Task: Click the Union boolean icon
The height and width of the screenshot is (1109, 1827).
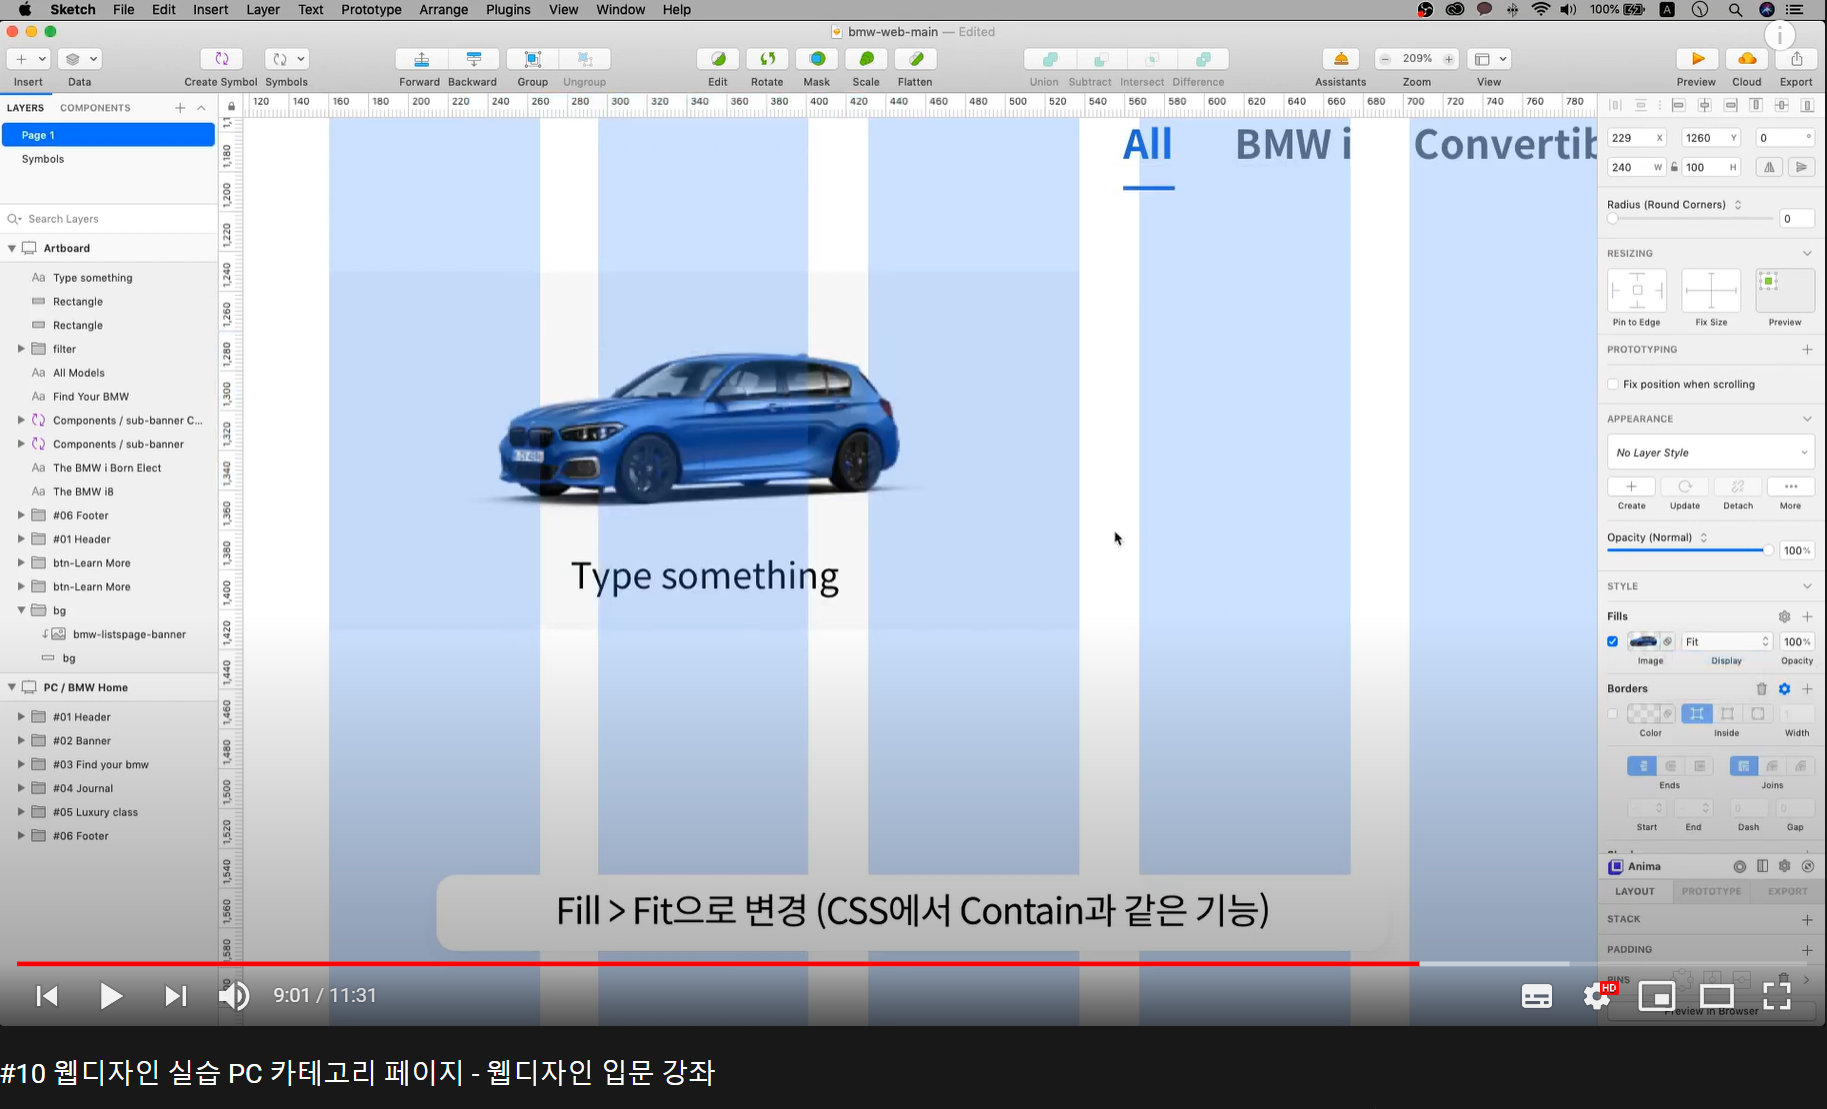Action: pyautogui.click(x=1049, y=59)
